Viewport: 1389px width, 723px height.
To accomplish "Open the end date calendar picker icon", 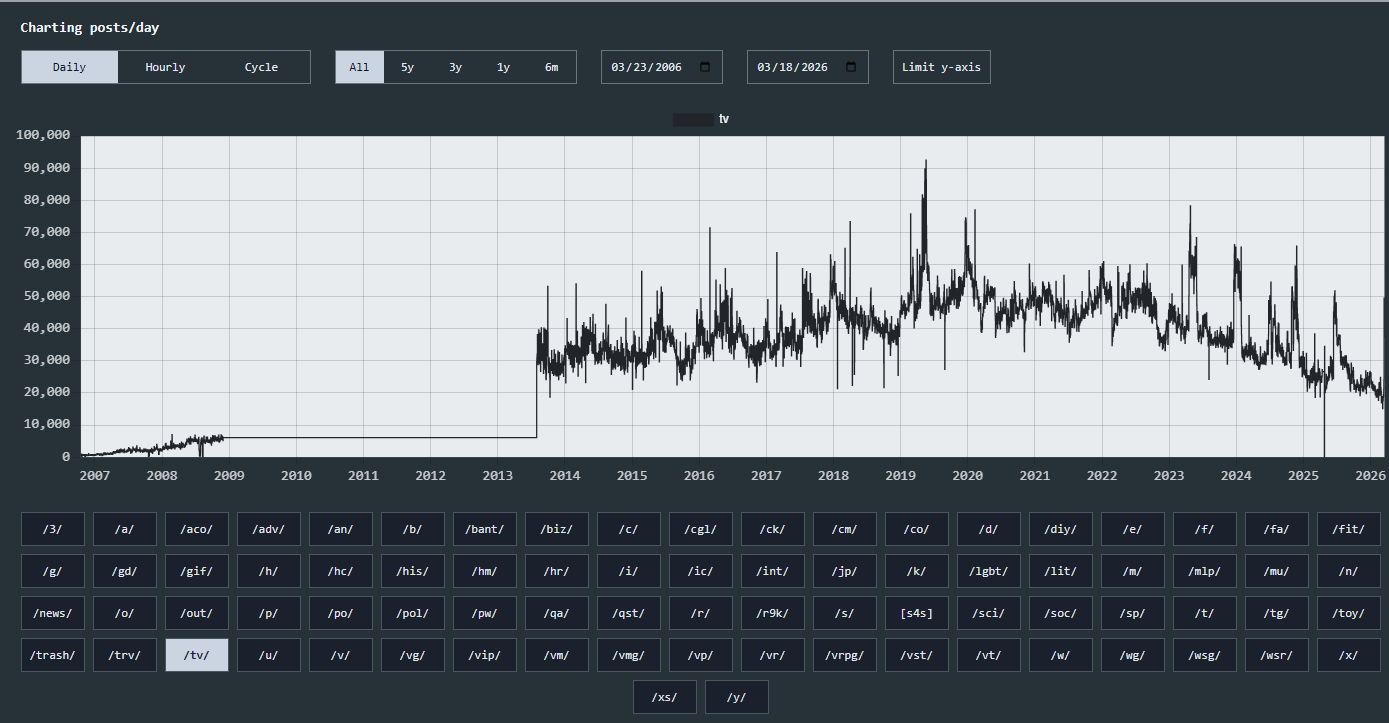I will [x=851, y=67].
